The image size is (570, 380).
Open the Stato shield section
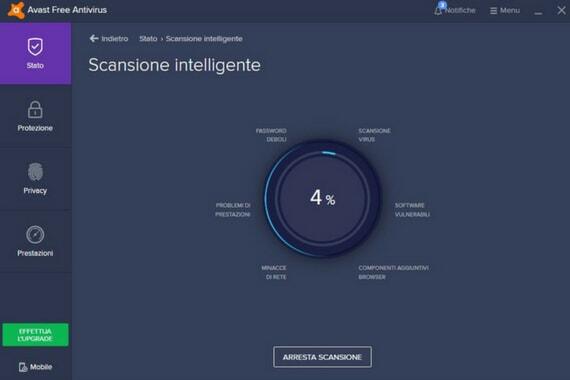(35, 53)
